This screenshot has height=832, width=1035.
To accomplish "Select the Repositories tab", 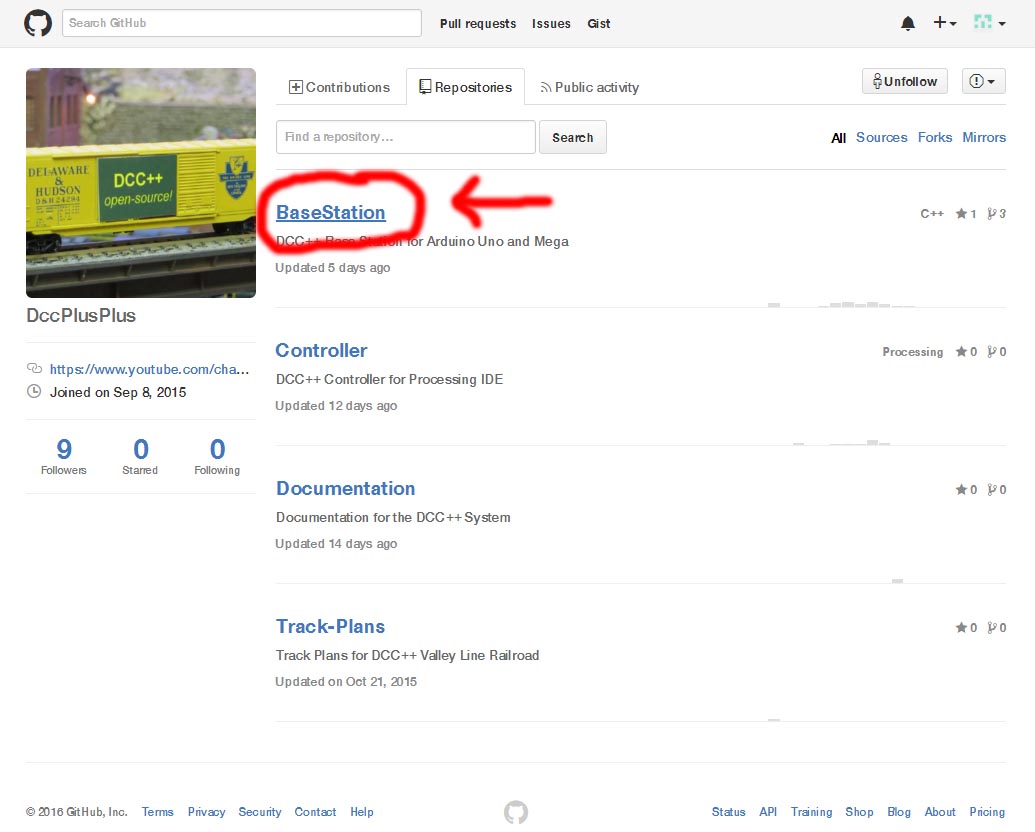I will tap(465, 87).
